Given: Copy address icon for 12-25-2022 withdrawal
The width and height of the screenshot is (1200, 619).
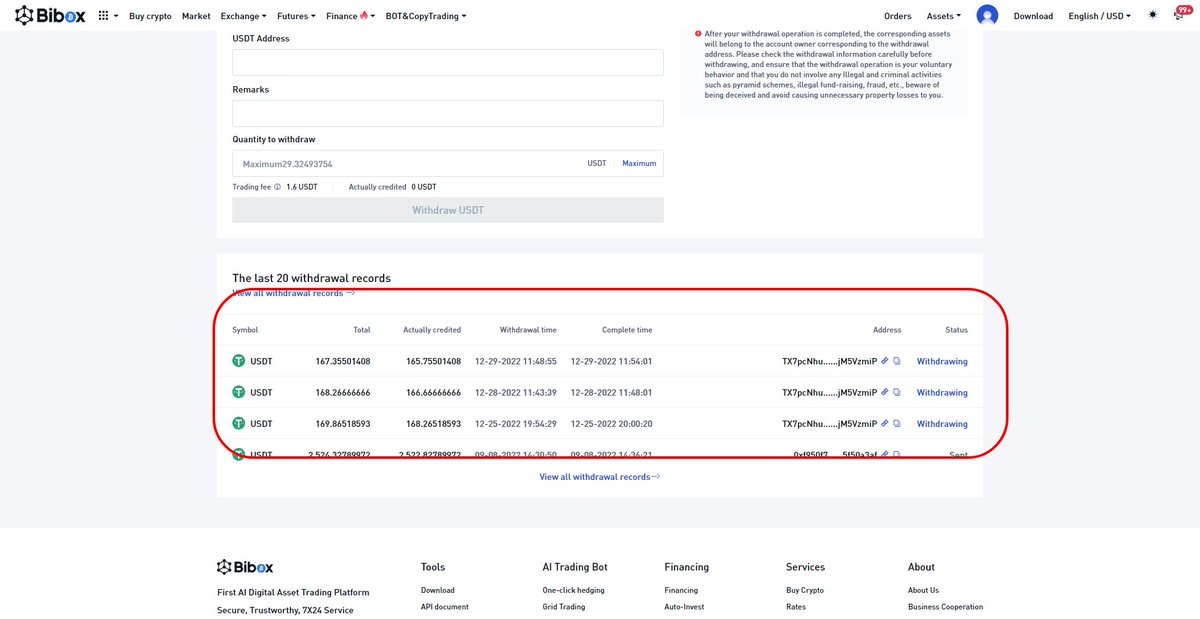Looking at the screenshot, I should (897, 423).
